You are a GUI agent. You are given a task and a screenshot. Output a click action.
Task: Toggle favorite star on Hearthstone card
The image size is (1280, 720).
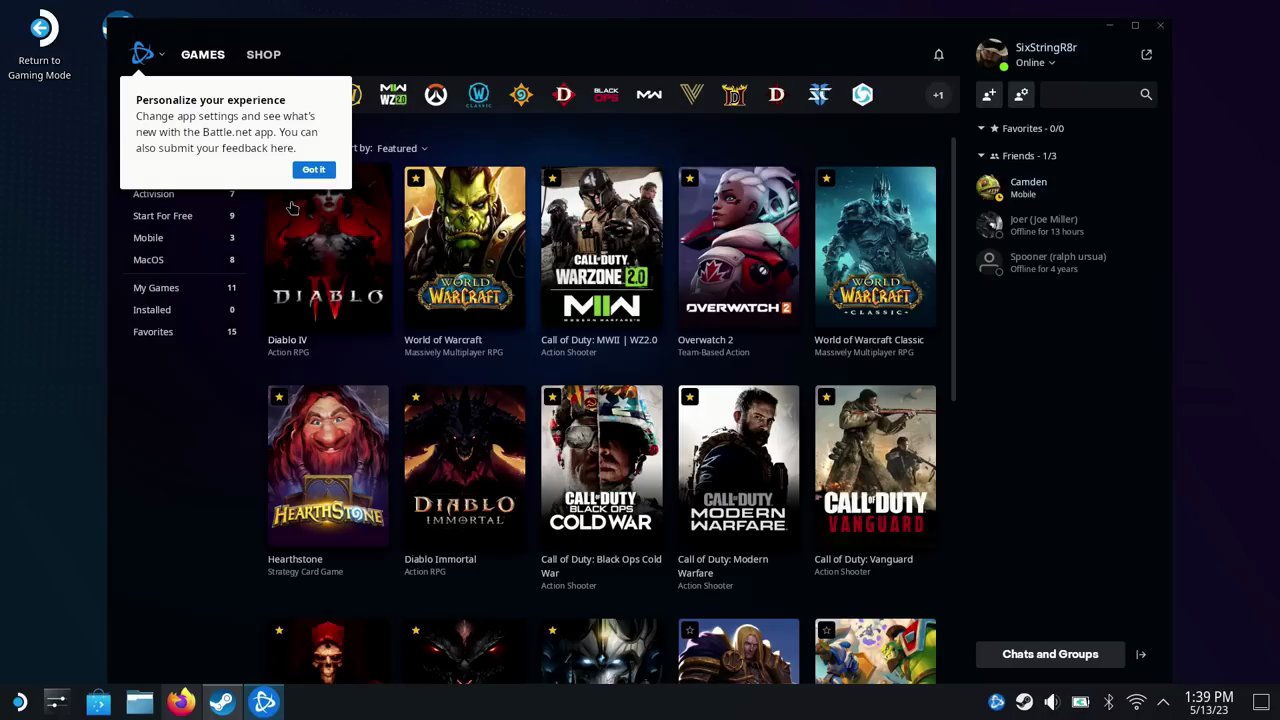tap(279, 397)
